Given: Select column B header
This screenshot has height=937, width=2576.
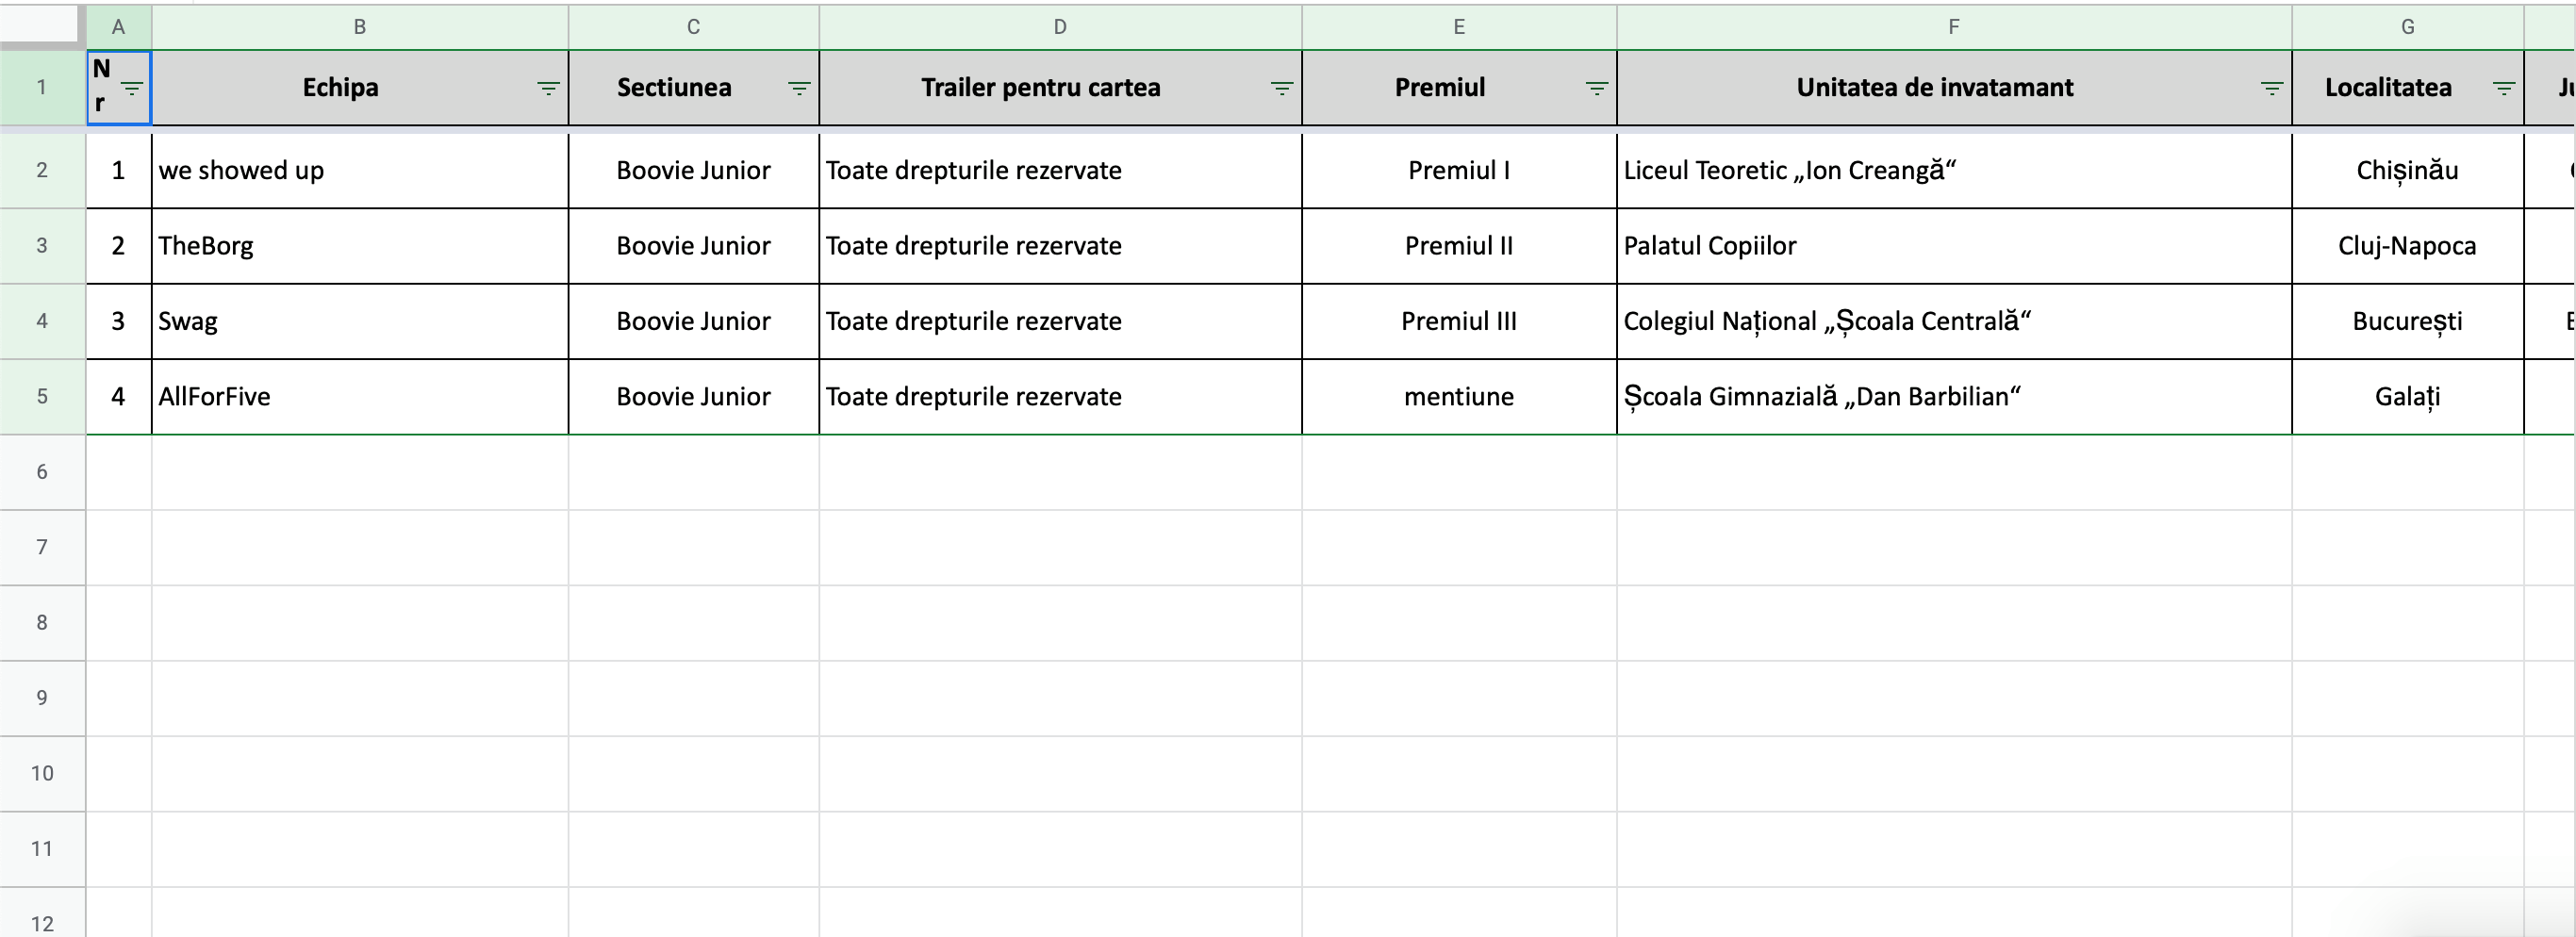Looking at the screenshot, I should coord(359,27).
